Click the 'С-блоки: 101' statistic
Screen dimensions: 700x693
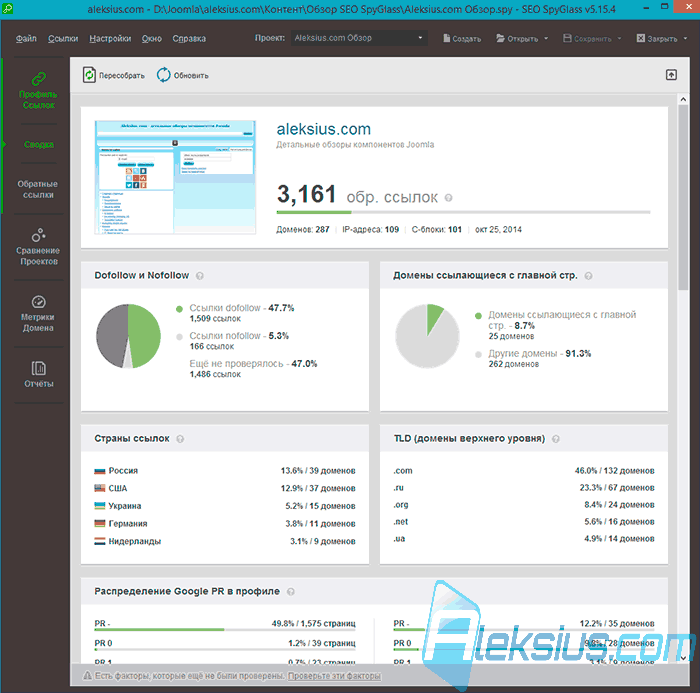pos(437,230)
